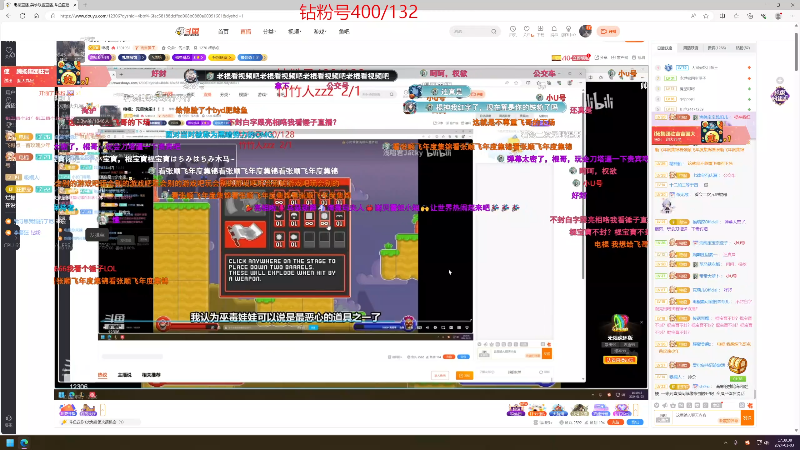This screenshot has width=800, height=450.
Task: Open the Douyu logo homepage link
Action: [187, 31]
